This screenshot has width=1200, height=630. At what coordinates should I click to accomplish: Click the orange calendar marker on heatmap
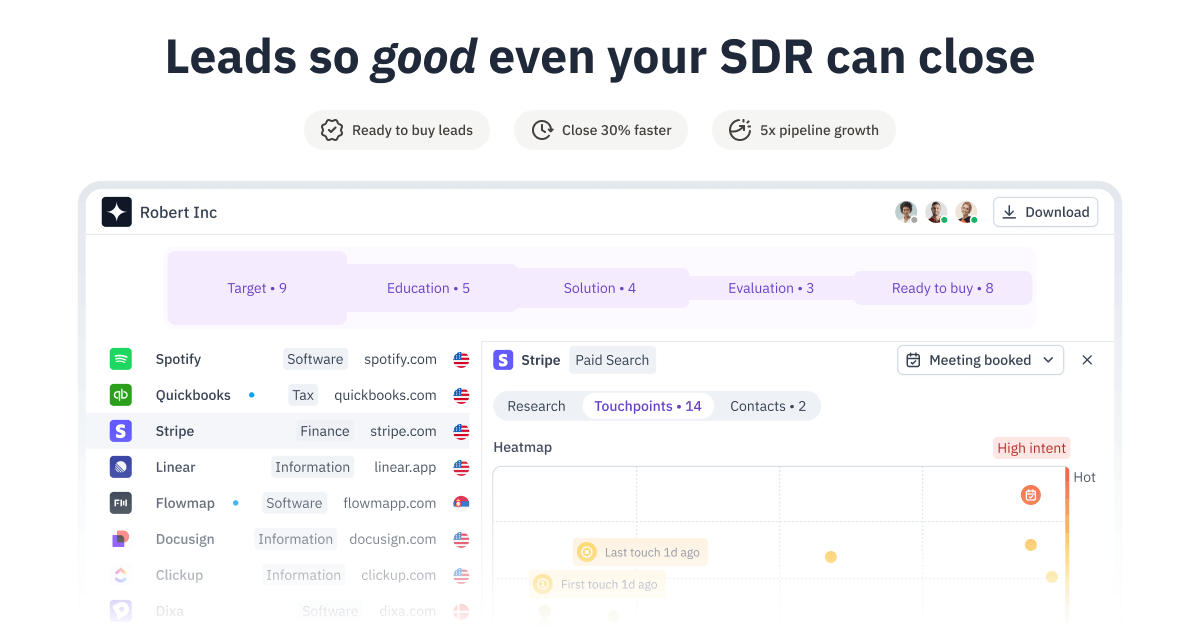(1031, 495)
